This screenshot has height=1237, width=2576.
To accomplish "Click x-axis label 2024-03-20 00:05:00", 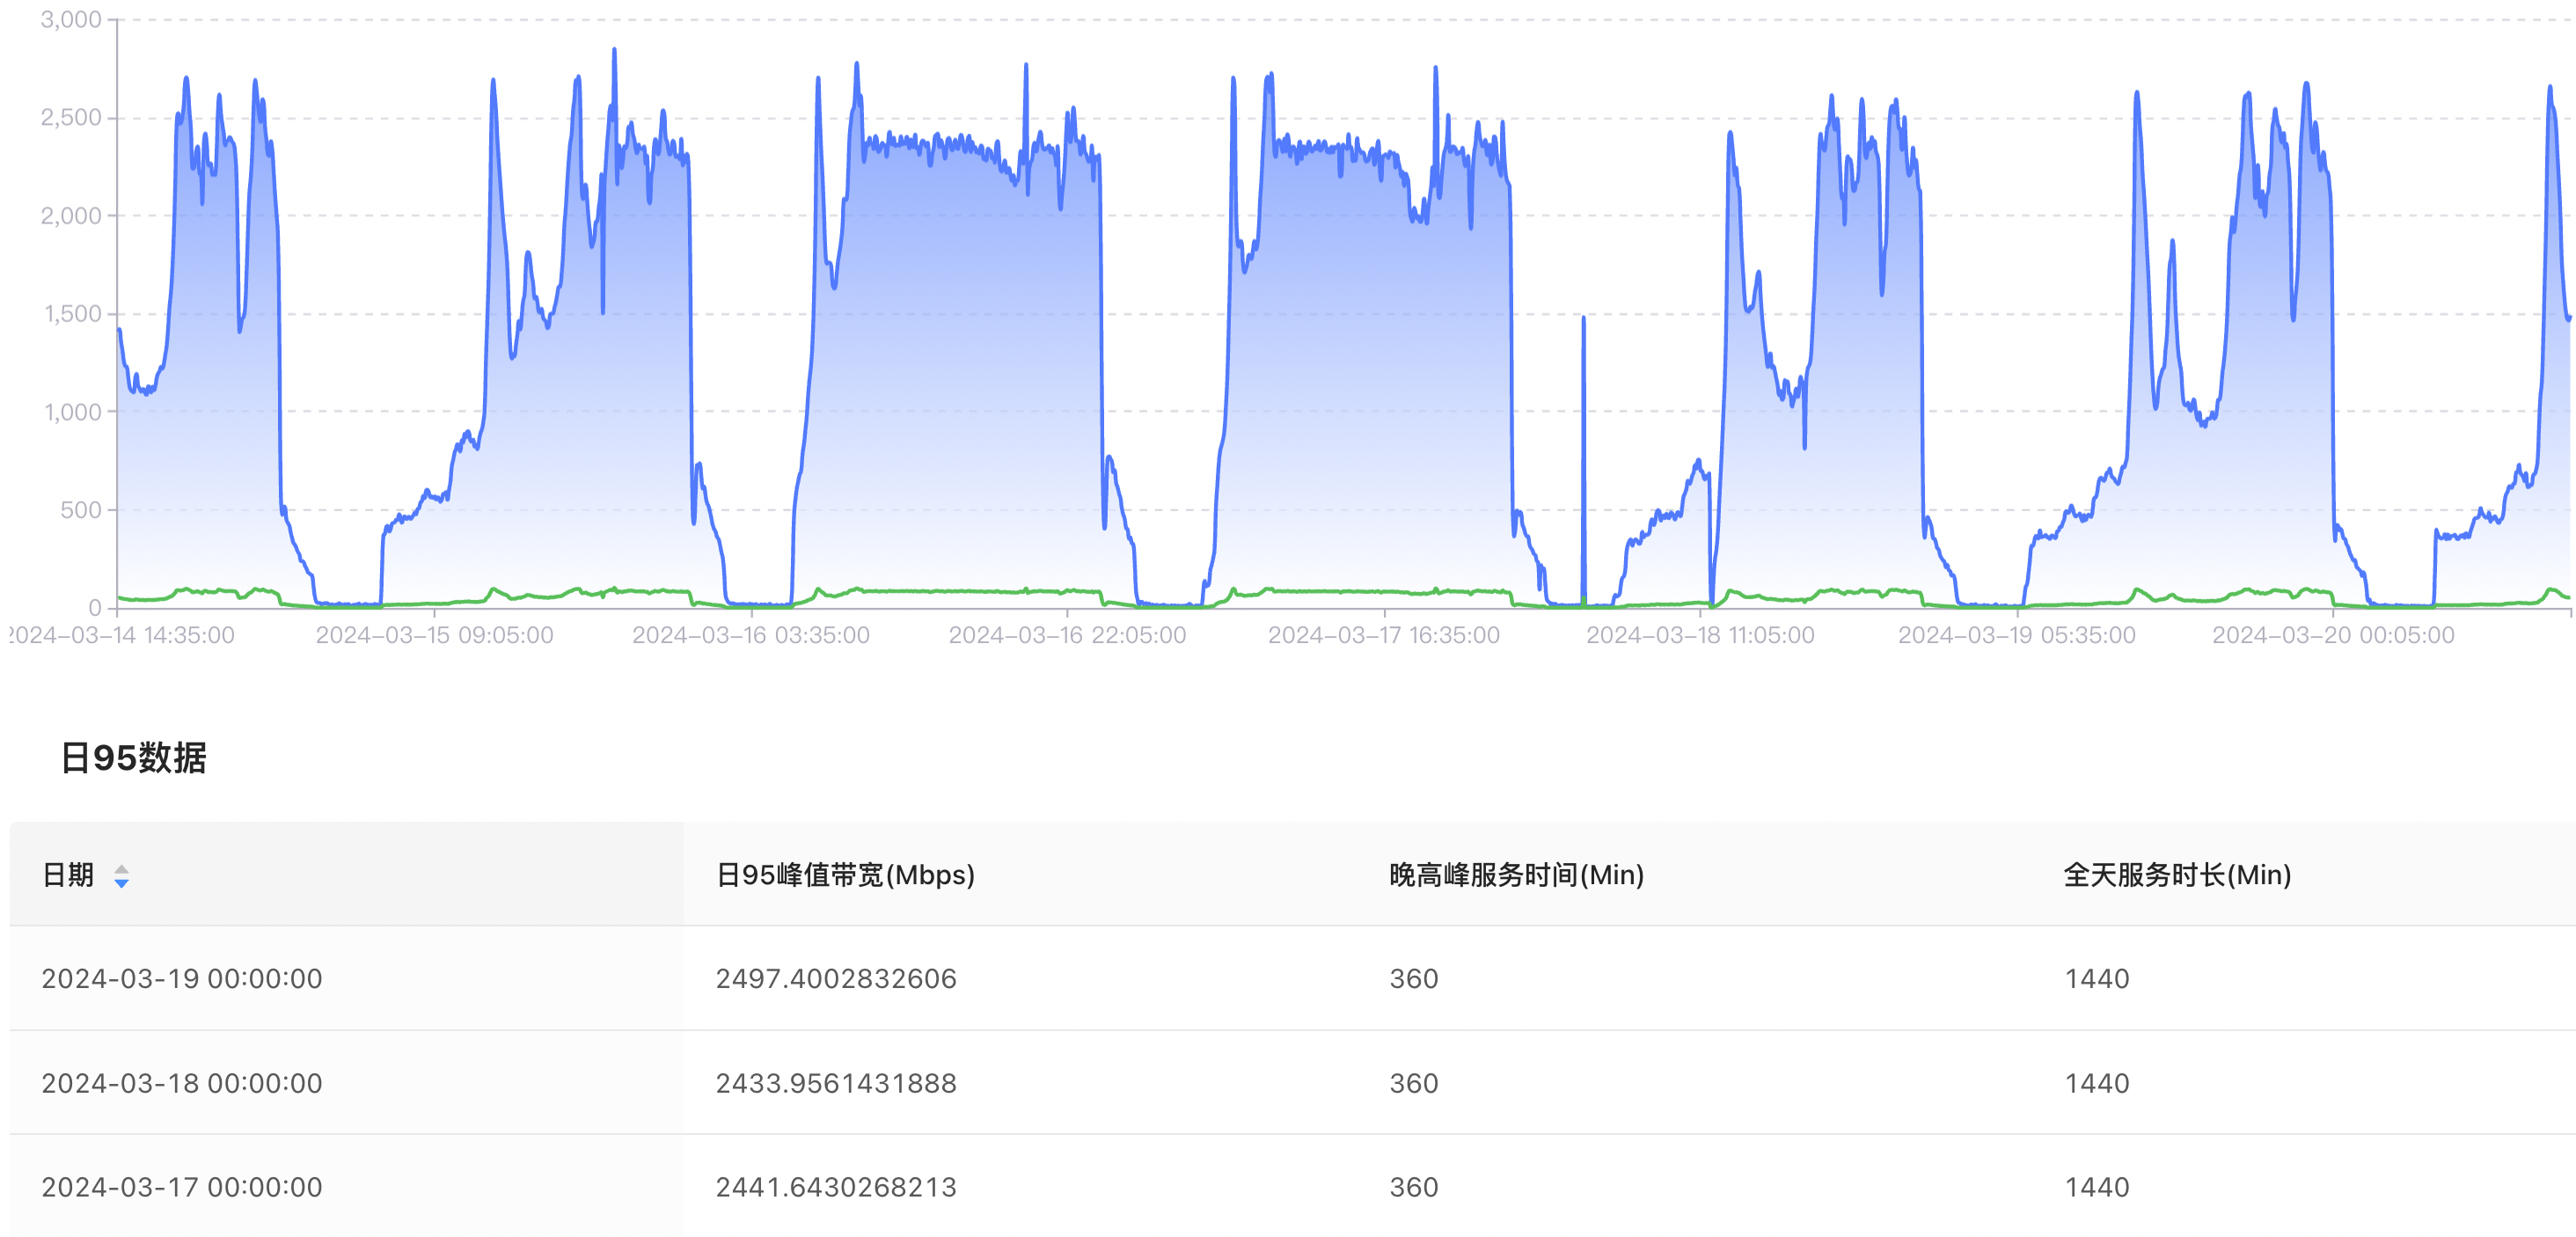I will click(x=2333, y=635).
